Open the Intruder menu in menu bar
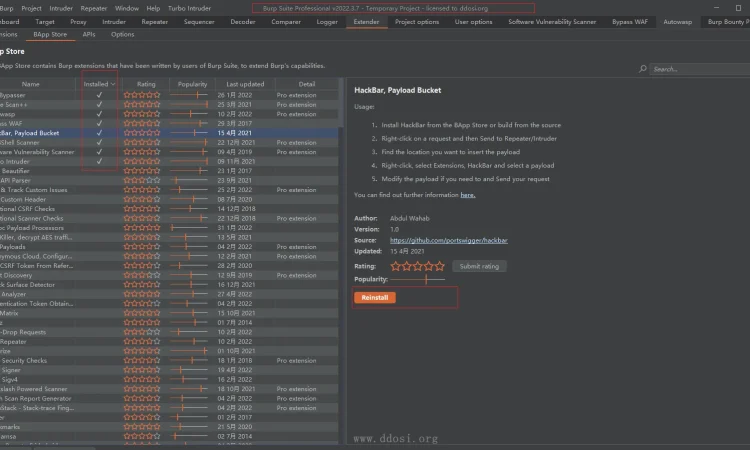 tap(61, 8)
